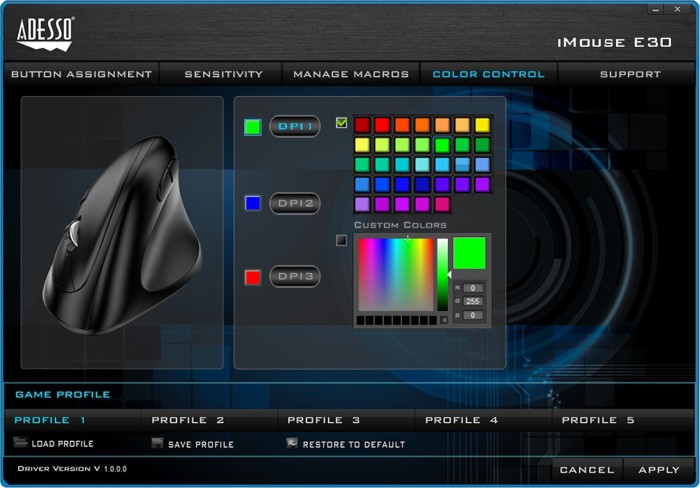Enable the Custom Colors checkbox

coord(341,240)
